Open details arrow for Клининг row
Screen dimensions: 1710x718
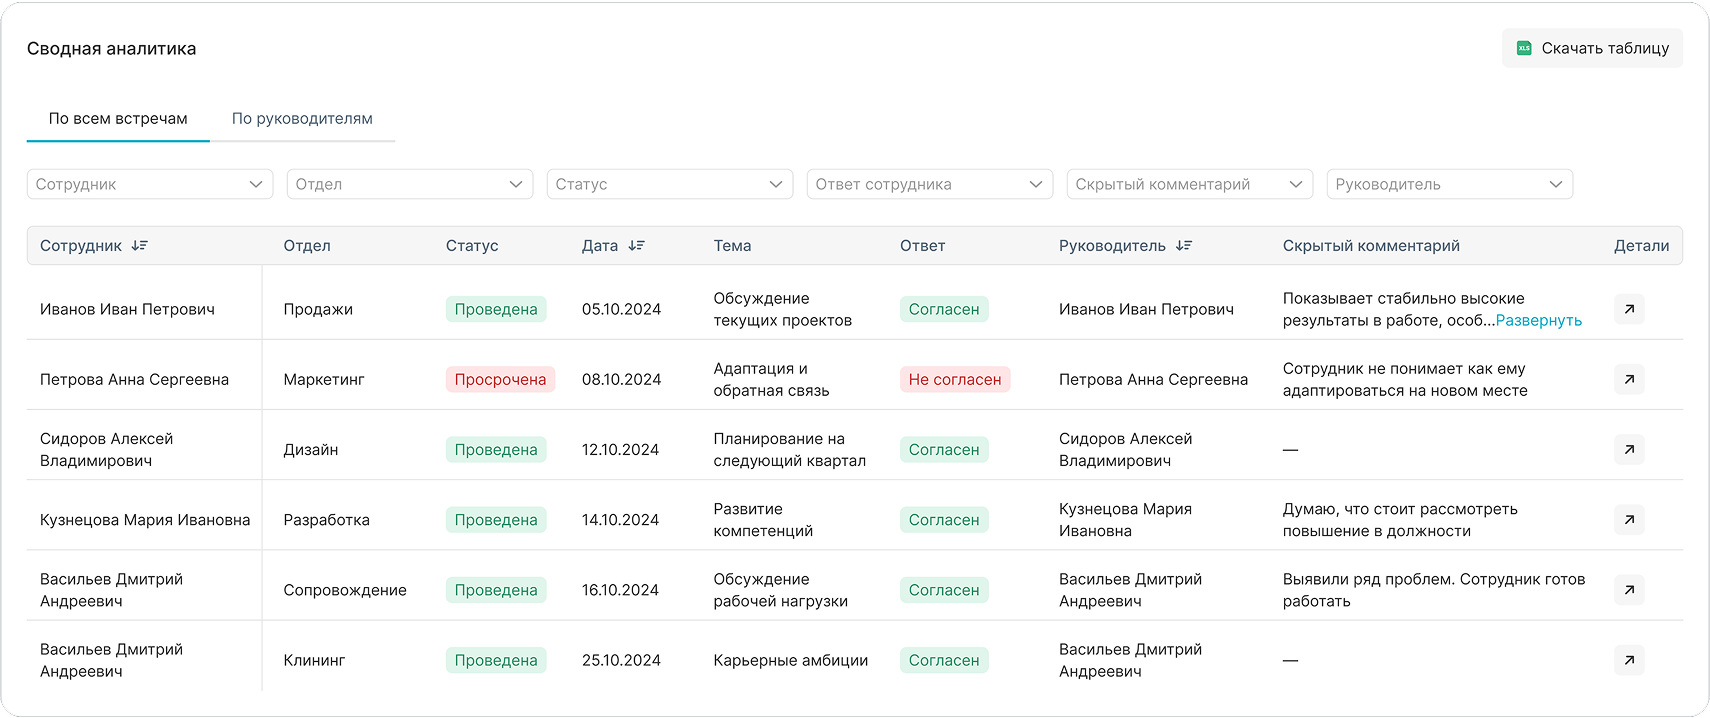pyautogui.click(x=1629, y=660)
